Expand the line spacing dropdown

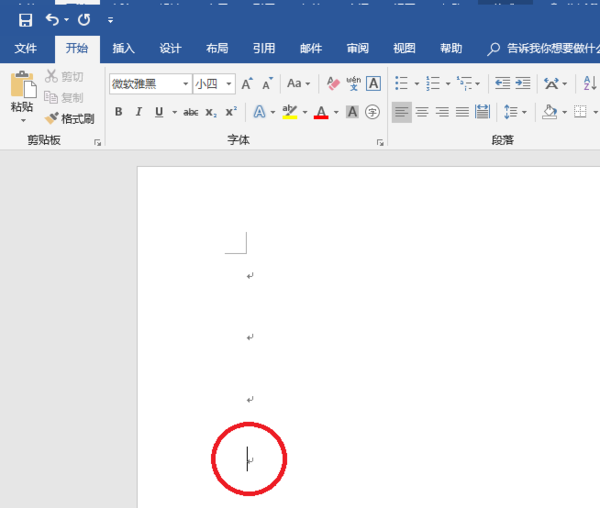(x=524, y=112)
